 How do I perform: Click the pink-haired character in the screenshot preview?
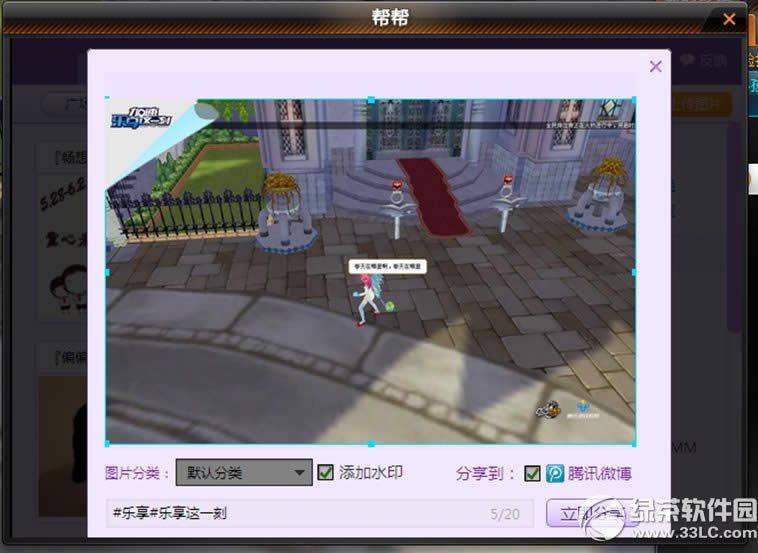[369, 300]
